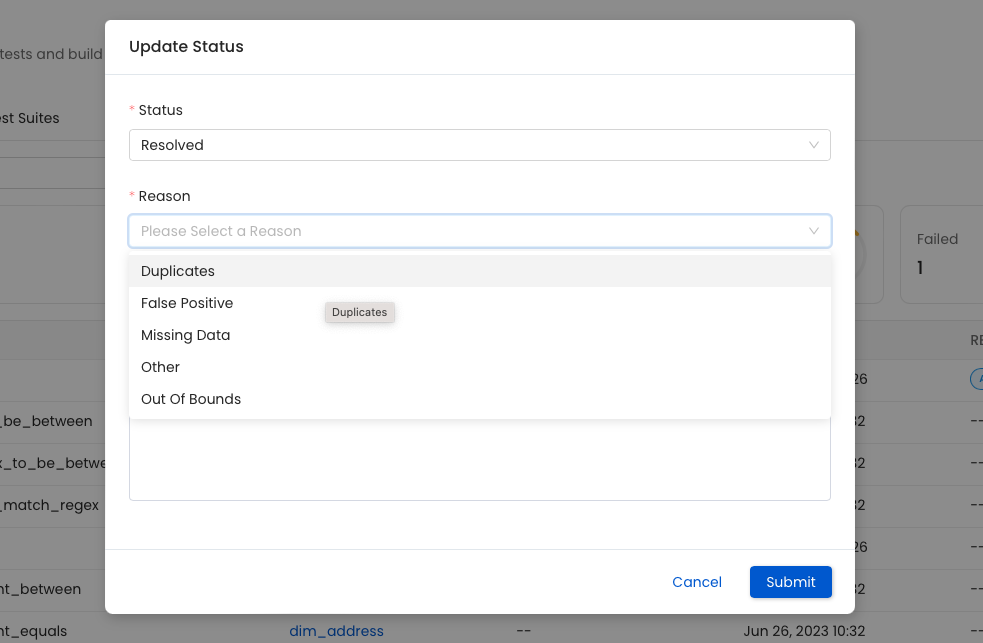Select the Test Suites heading tab
Image resolution: width=983 pixels, height=643 pixels.
click(30, 118)
